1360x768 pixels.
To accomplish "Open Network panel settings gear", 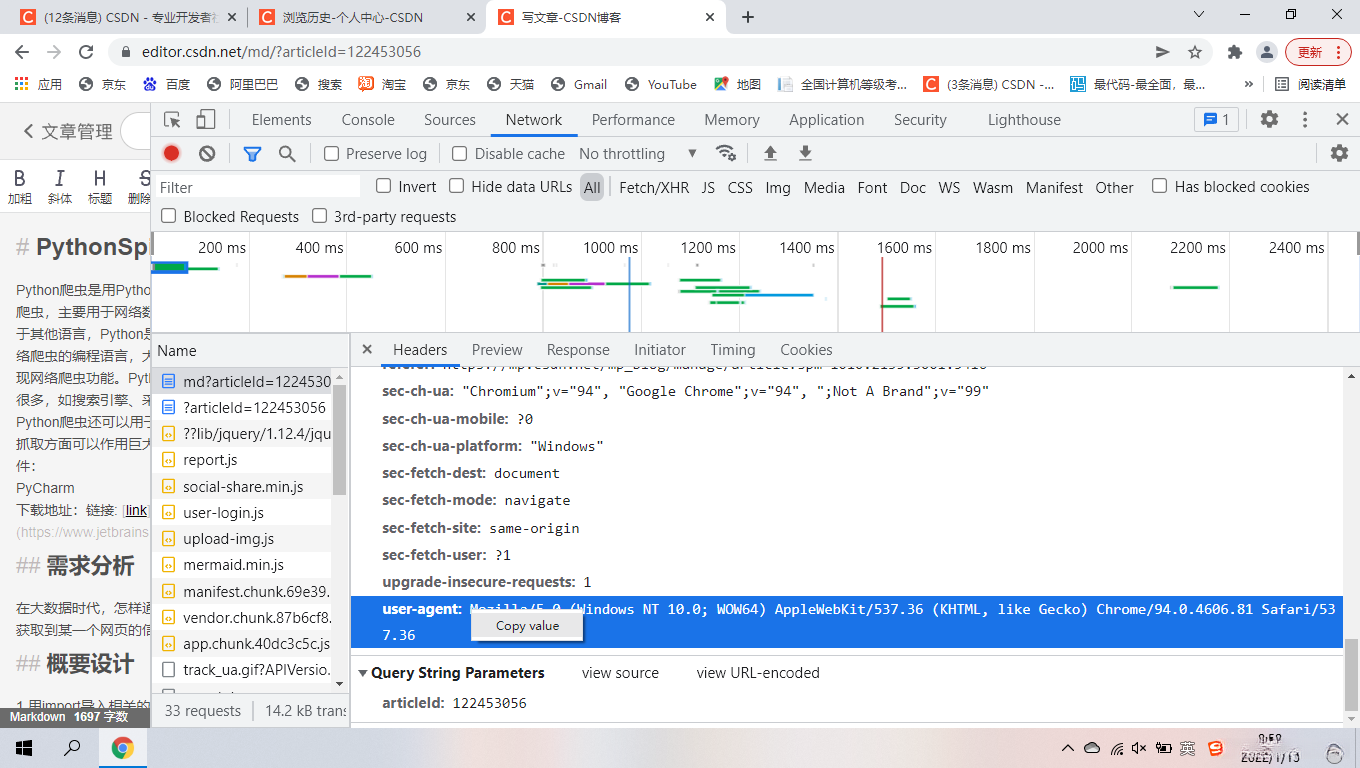I will tap(1339, 153).
